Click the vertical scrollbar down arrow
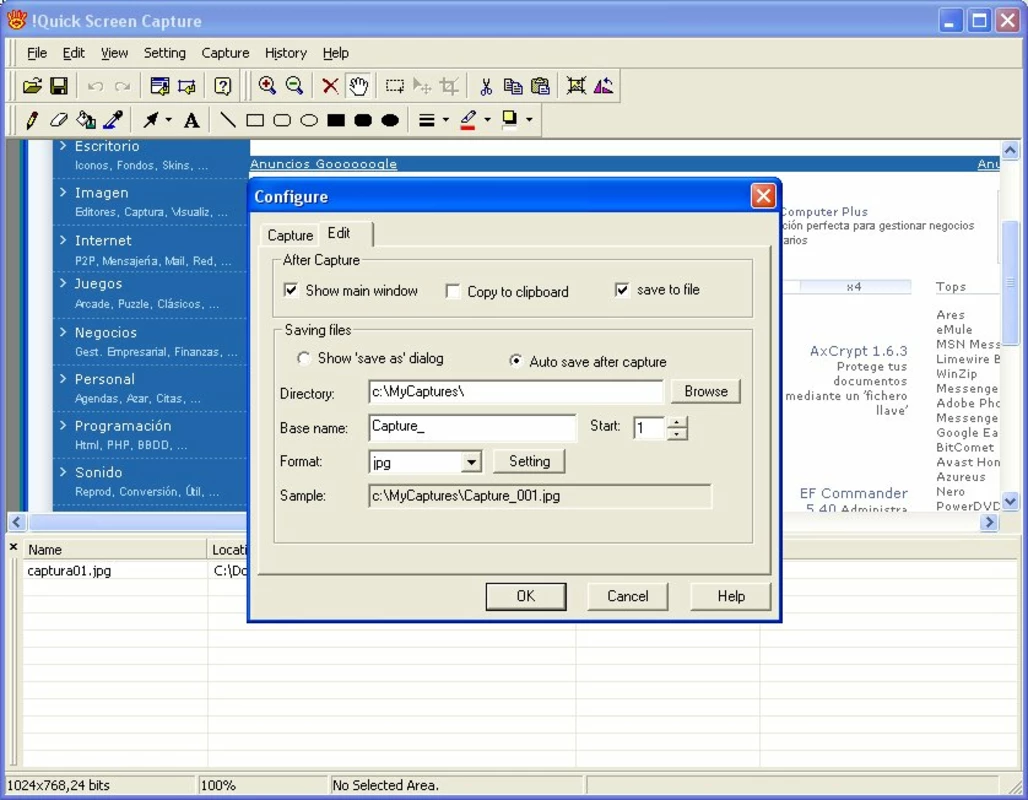Viewport: 1028px width, 800px height. (1010, 502)
